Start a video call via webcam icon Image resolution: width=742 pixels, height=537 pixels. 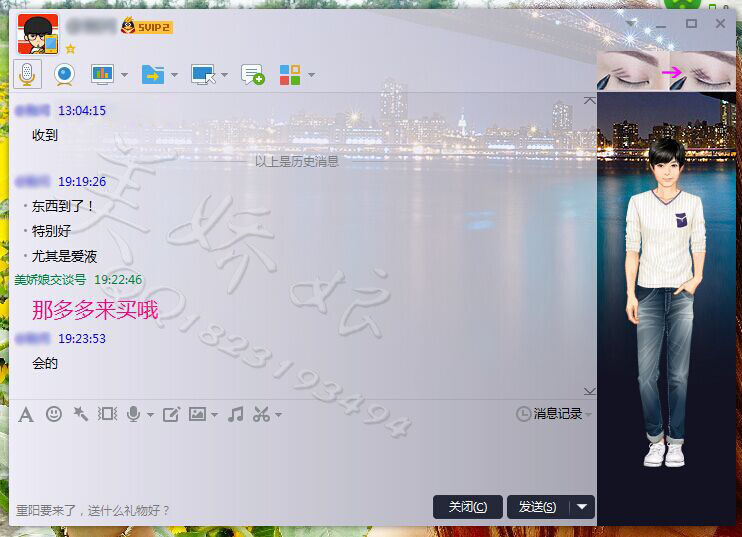64,74
